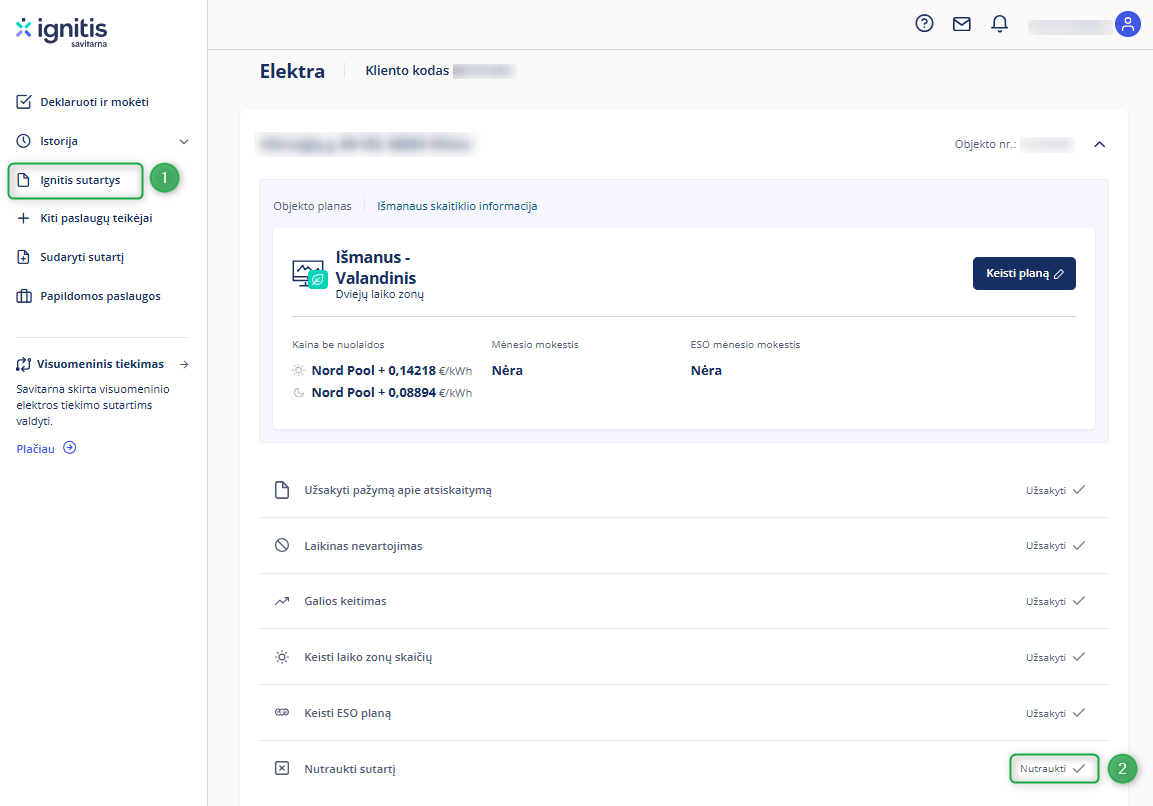Click the Keisti ESO planą label
The image size is (1153, 806).
click(x=347, y=713)
